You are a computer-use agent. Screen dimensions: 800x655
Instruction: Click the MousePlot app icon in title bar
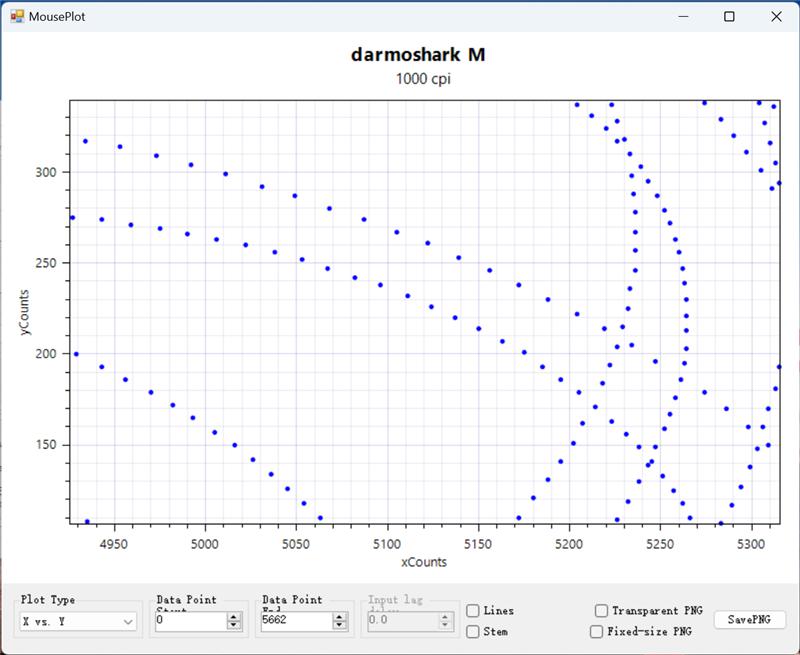pyautogui.click(x=17, y=16)
